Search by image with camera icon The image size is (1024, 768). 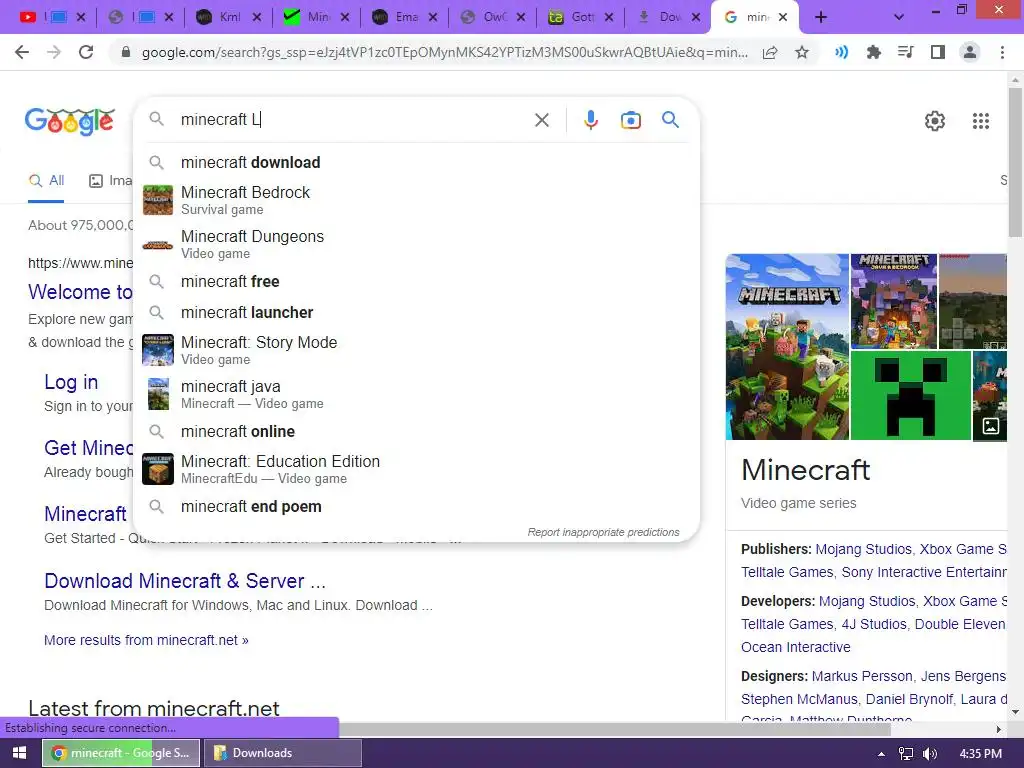coord(631,120)
